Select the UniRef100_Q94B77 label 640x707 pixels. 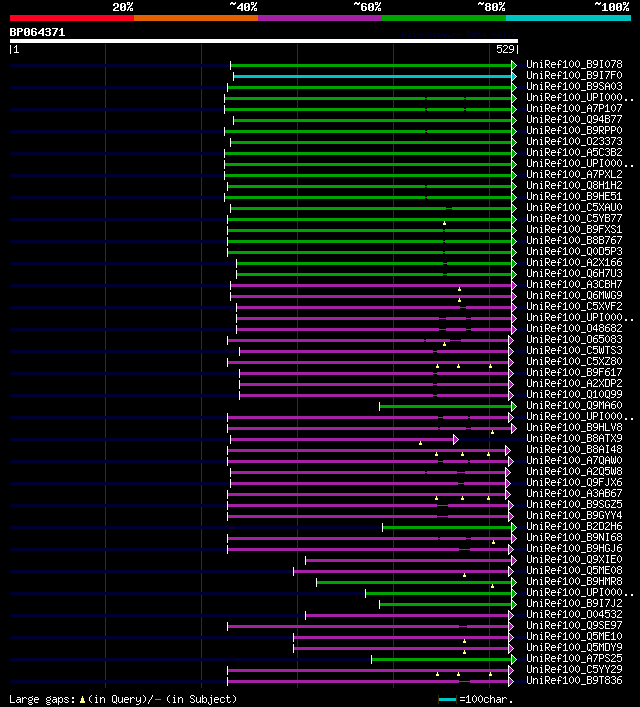click(x=574, y=119)
